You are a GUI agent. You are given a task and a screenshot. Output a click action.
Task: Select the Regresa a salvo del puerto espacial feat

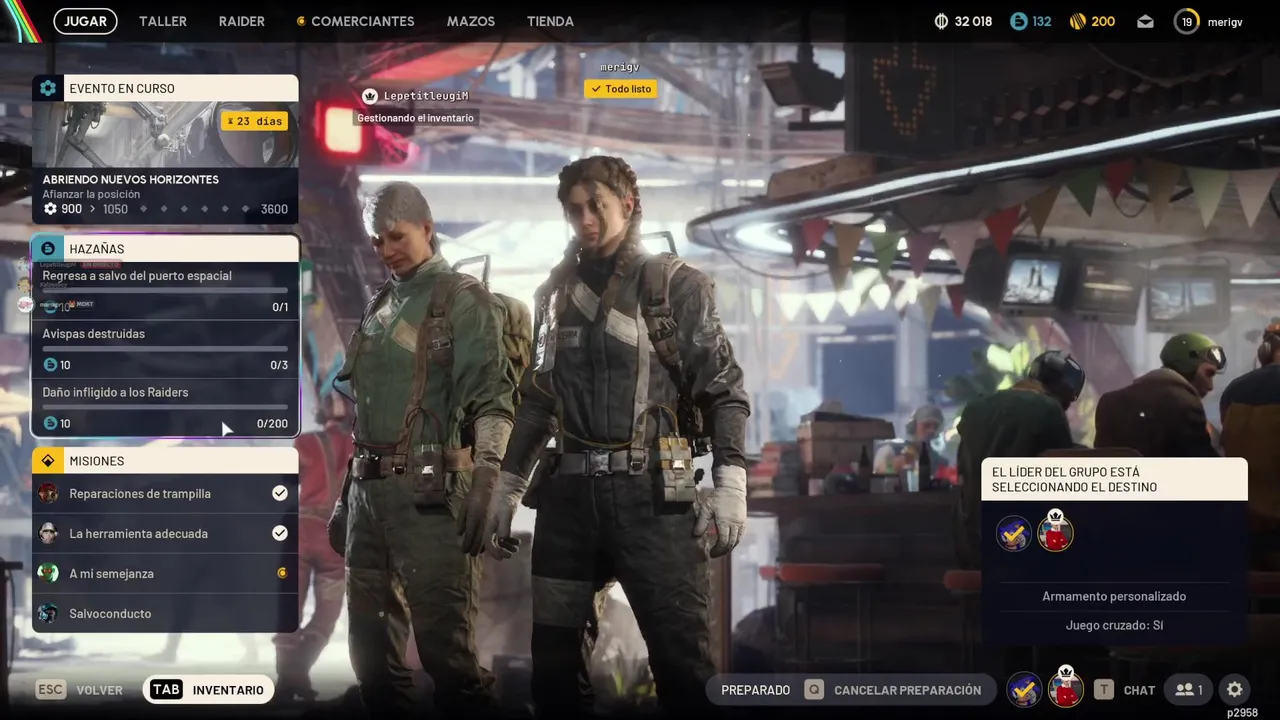(x=165, y=291)
